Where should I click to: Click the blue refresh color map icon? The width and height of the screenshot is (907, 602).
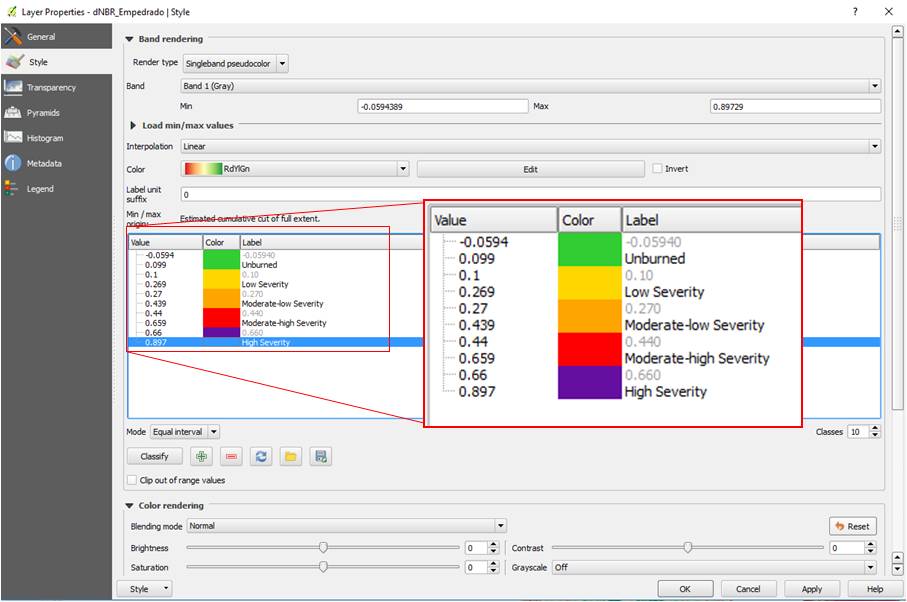tap(261, 456)
